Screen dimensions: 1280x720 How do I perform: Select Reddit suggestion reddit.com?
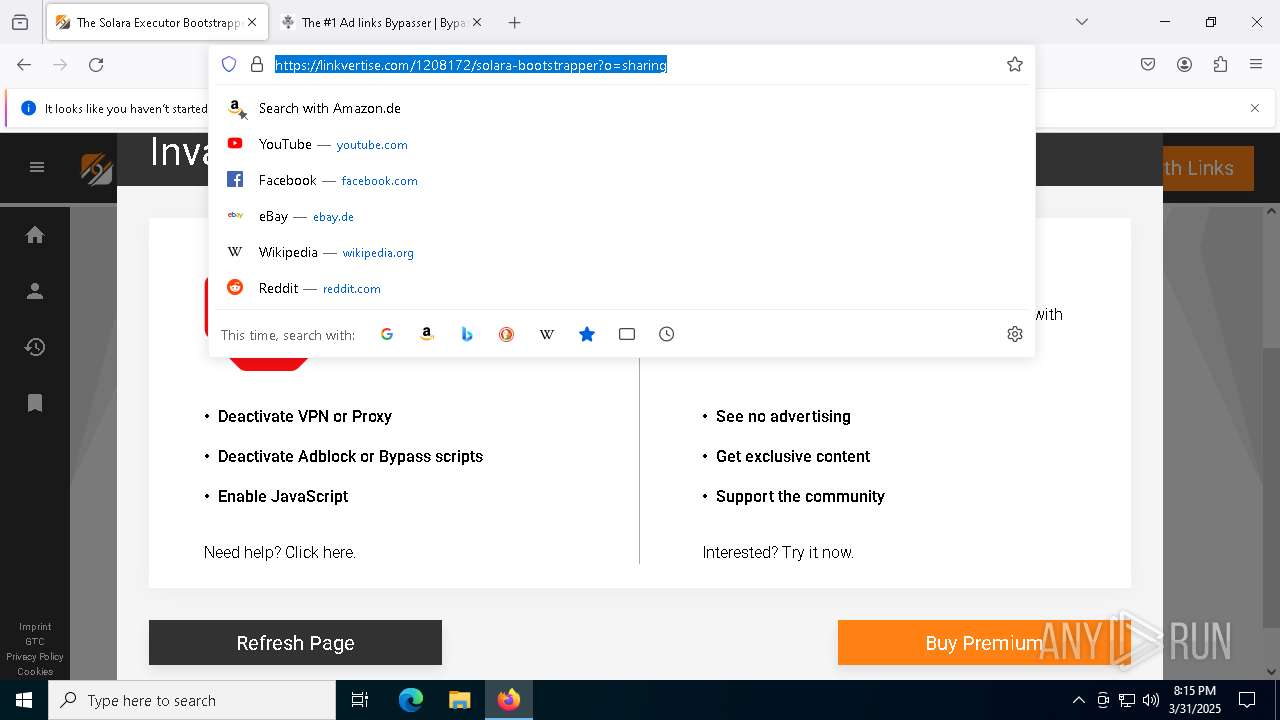tap(622, 288)
